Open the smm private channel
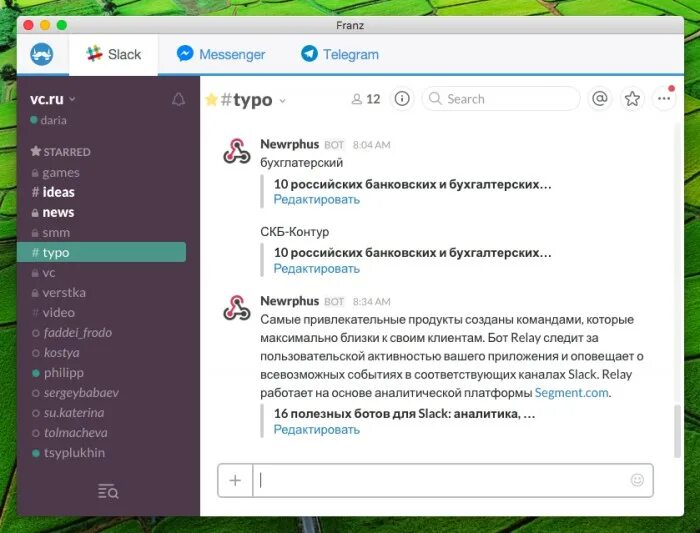 click(50, 233)
